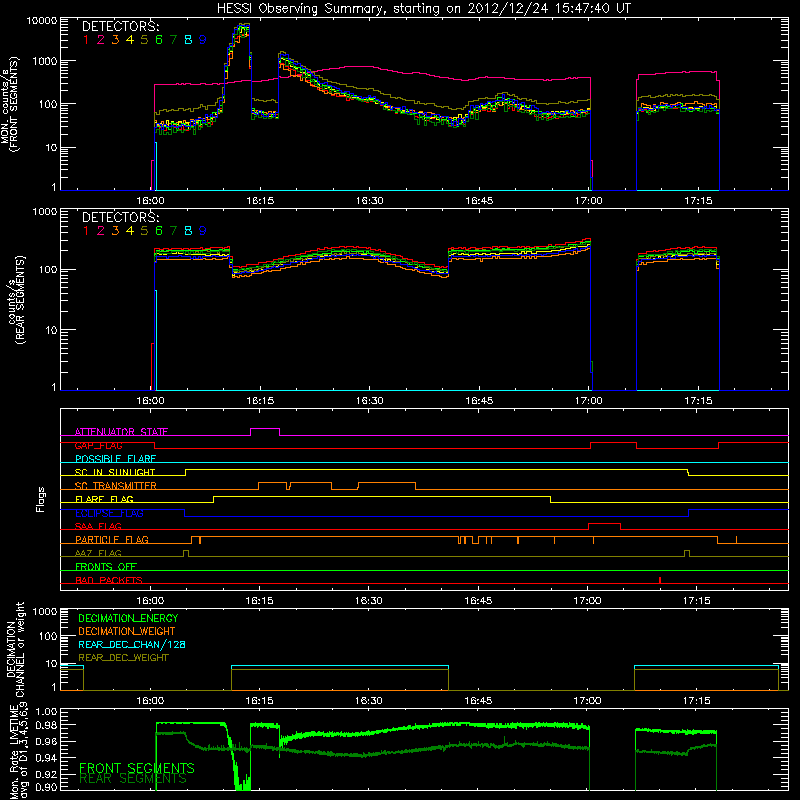
Task: Click the 16:45 tick under the decimation plot
Action: point(478,701)
